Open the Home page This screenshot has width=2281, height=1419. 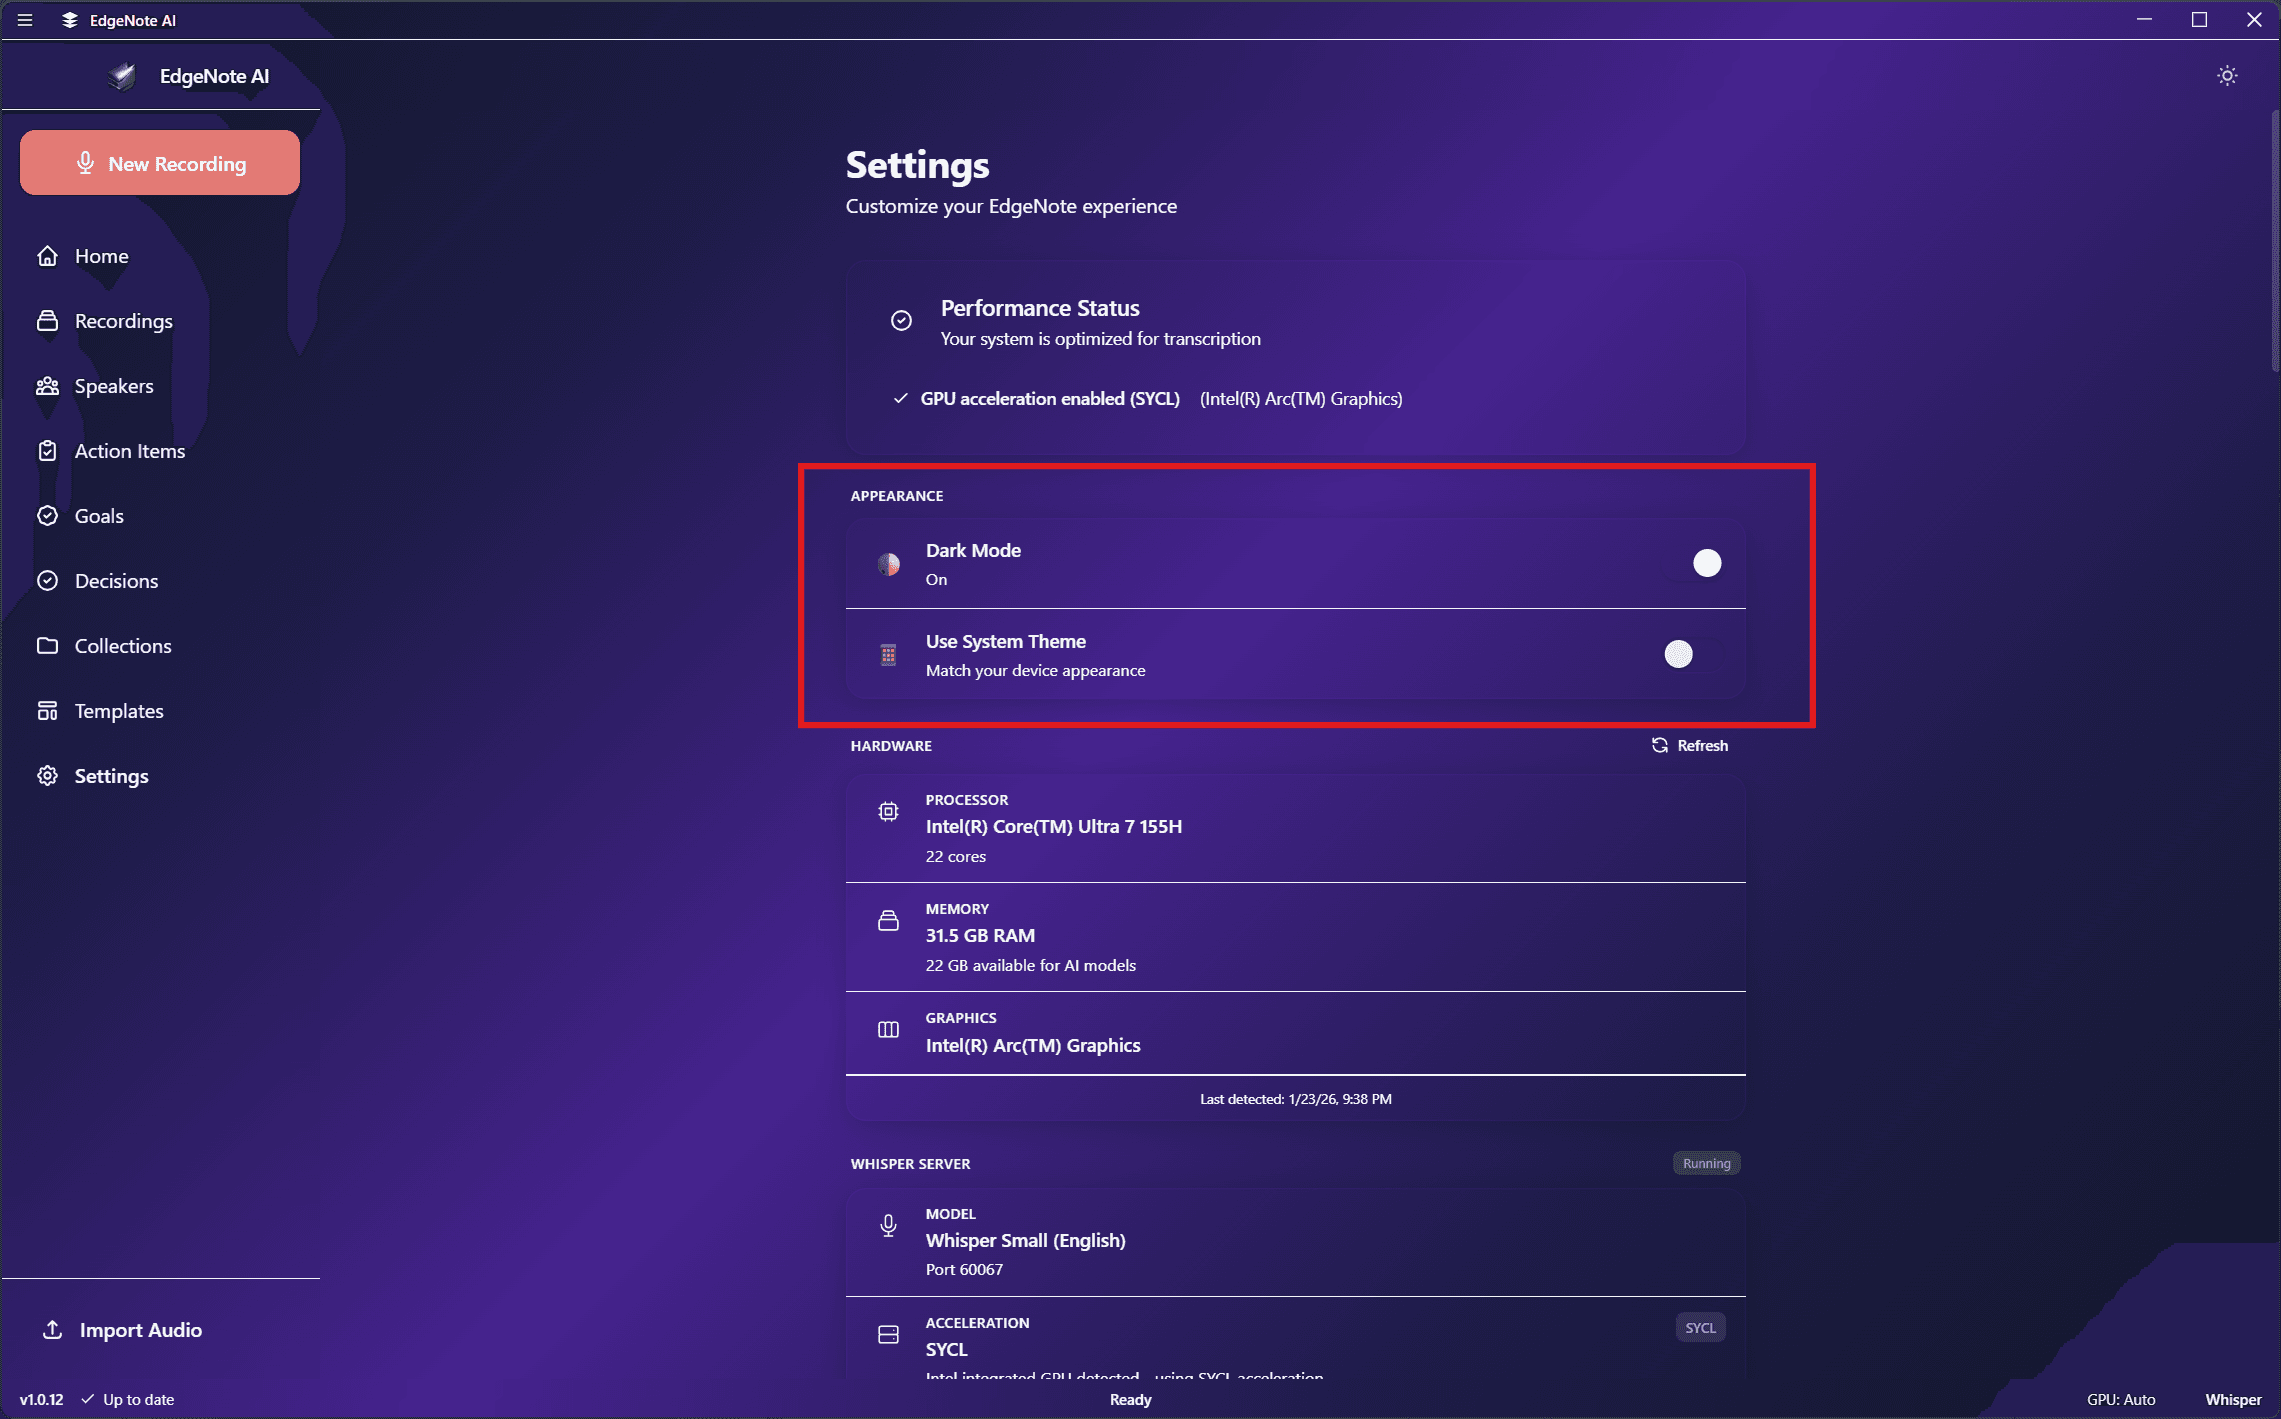pos(101,256)
